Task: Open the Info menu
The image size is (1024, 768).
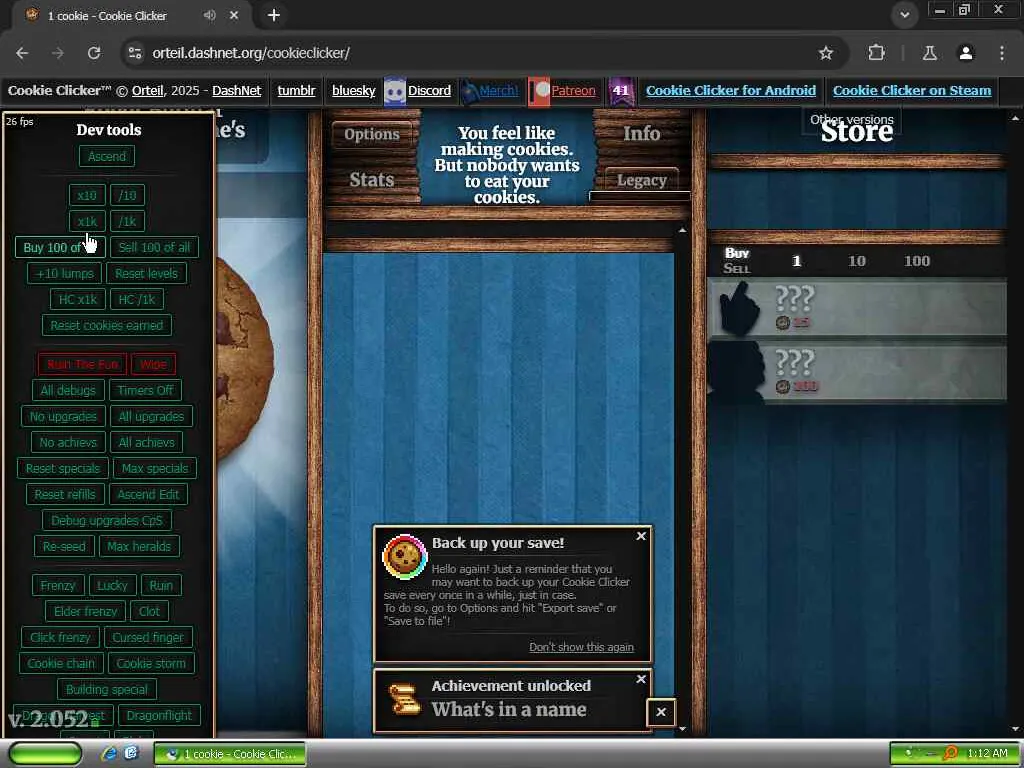Action: [641, 134]
